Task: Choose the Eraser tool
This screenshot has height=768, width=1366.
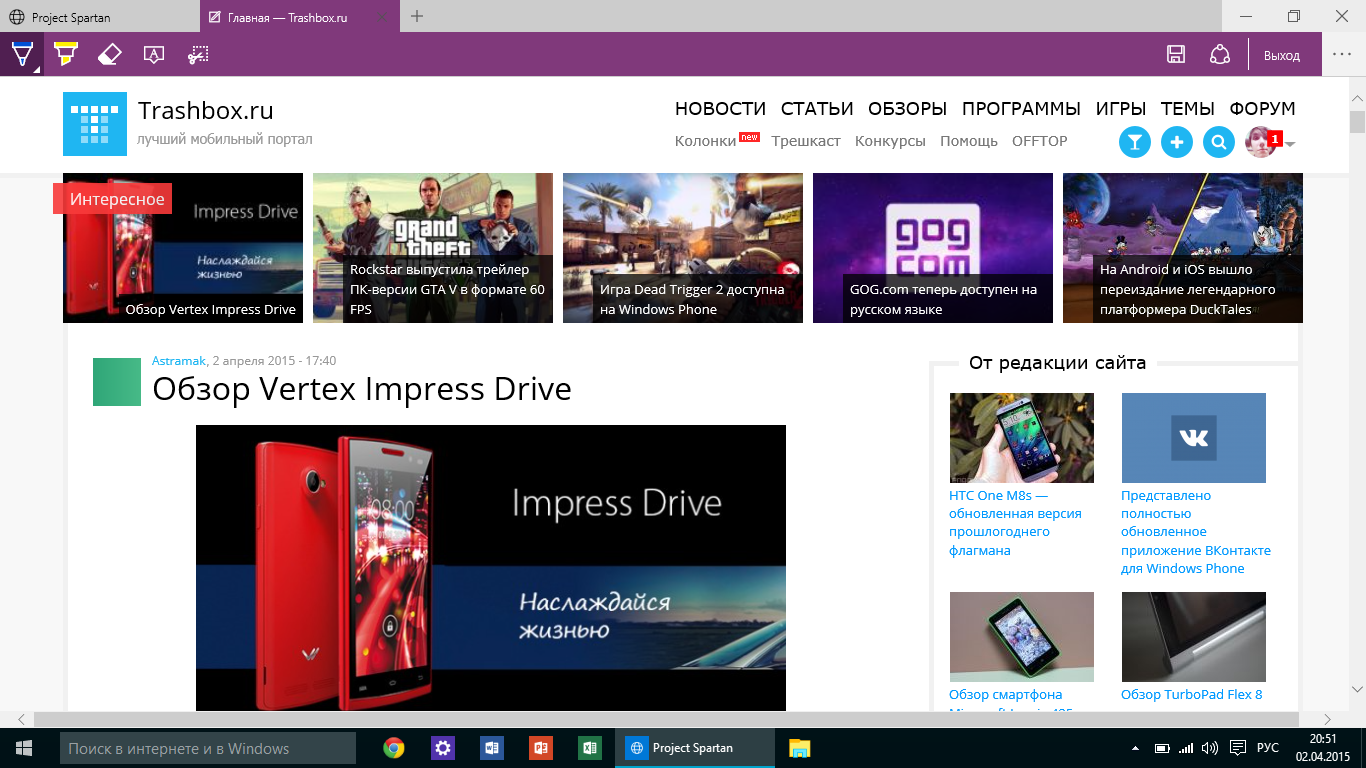Action: coord(109,54)
